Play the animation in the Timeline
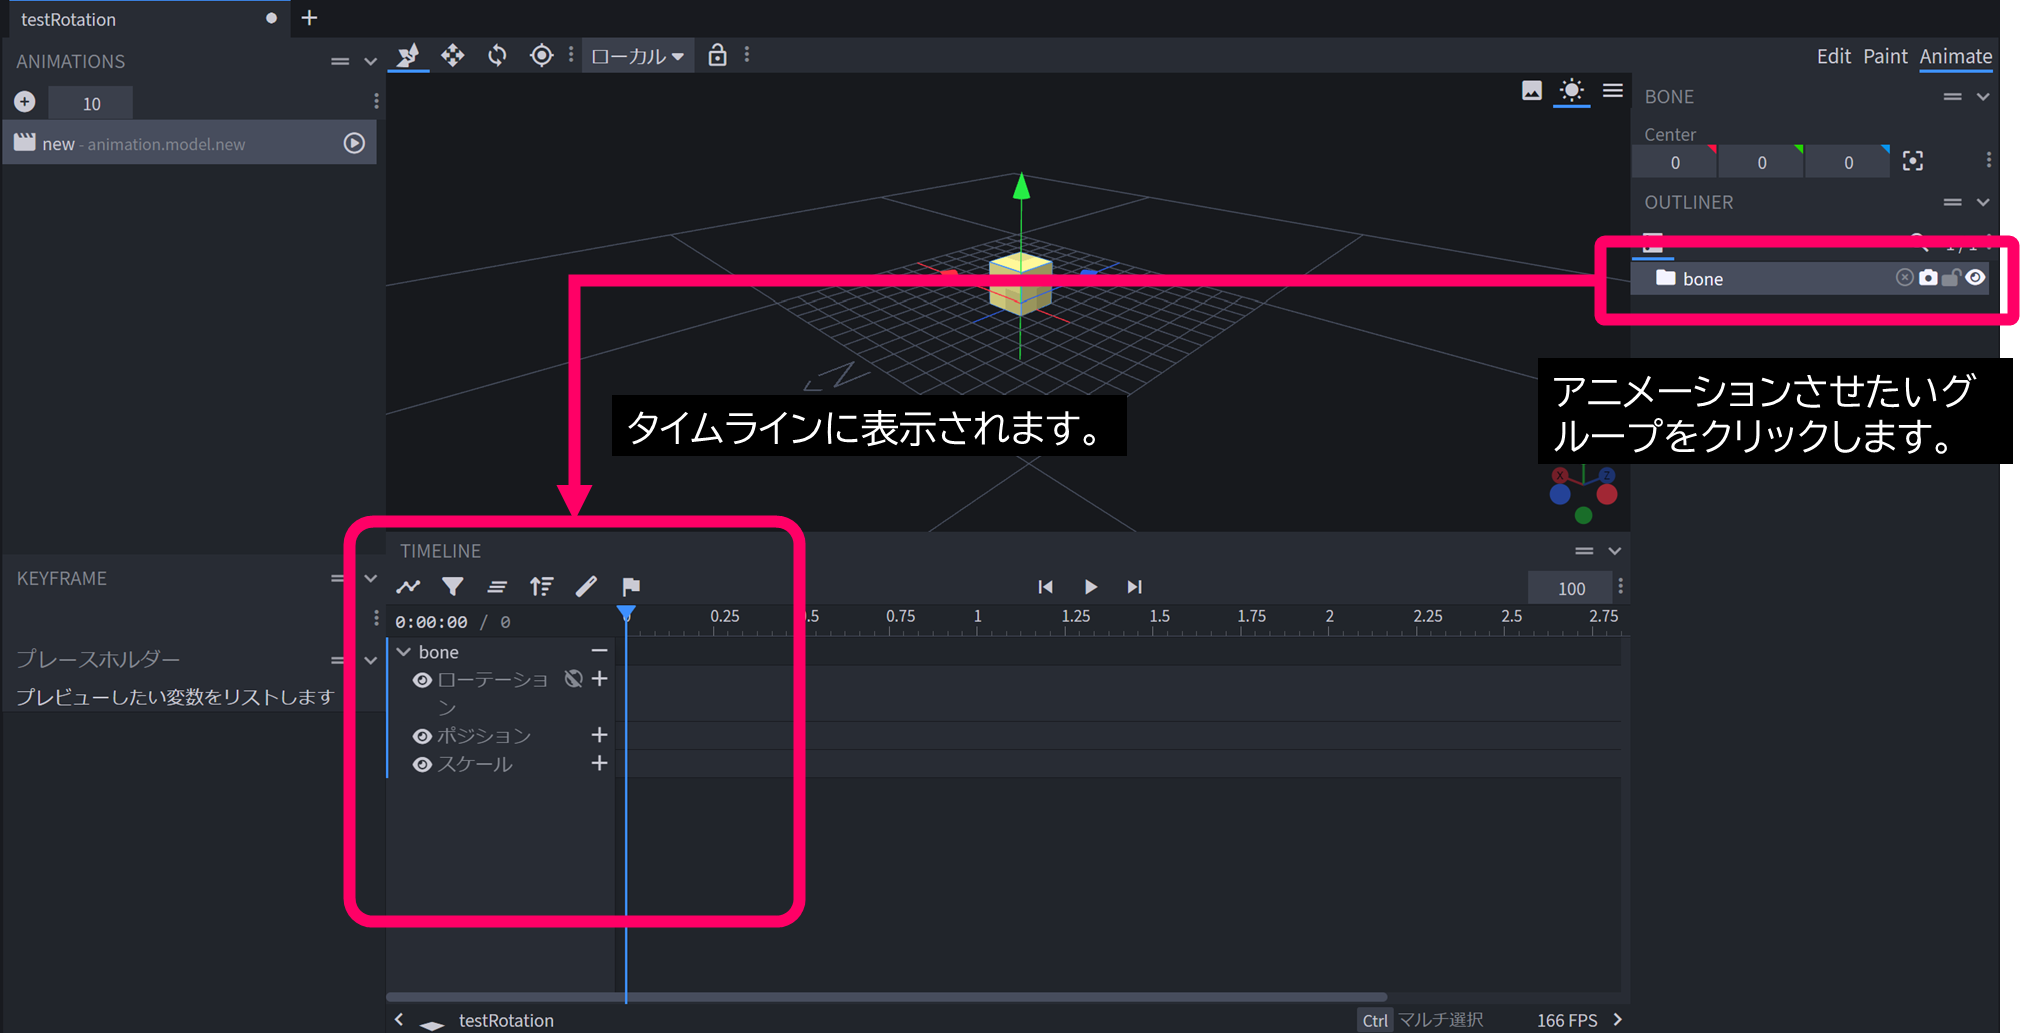This screenshot has width=2020, height=1033. [x=1090, y=587]
